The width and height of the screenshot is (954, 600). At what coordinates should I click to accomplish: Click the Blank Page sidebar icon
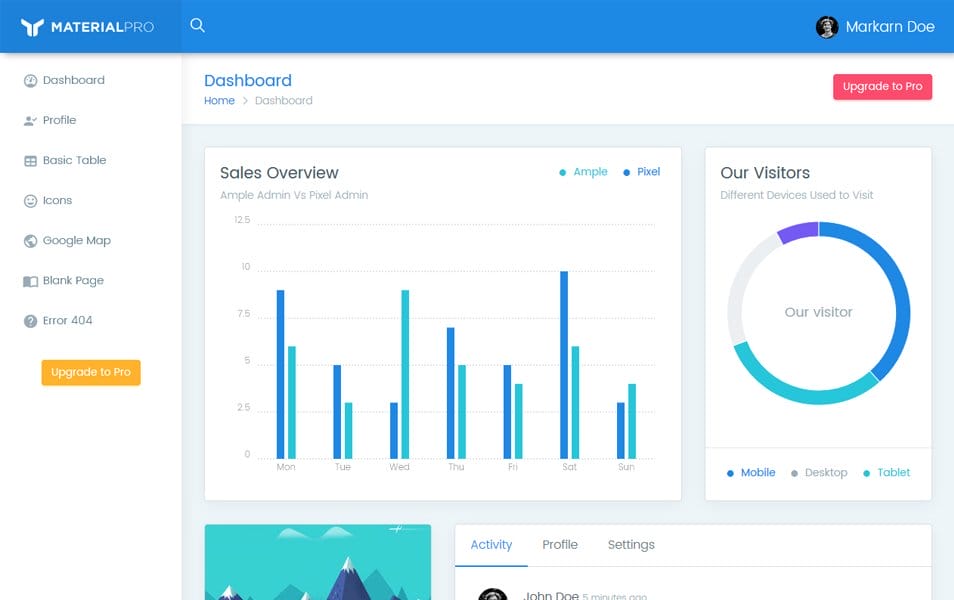pyautogui.click(x=29, y=280)
